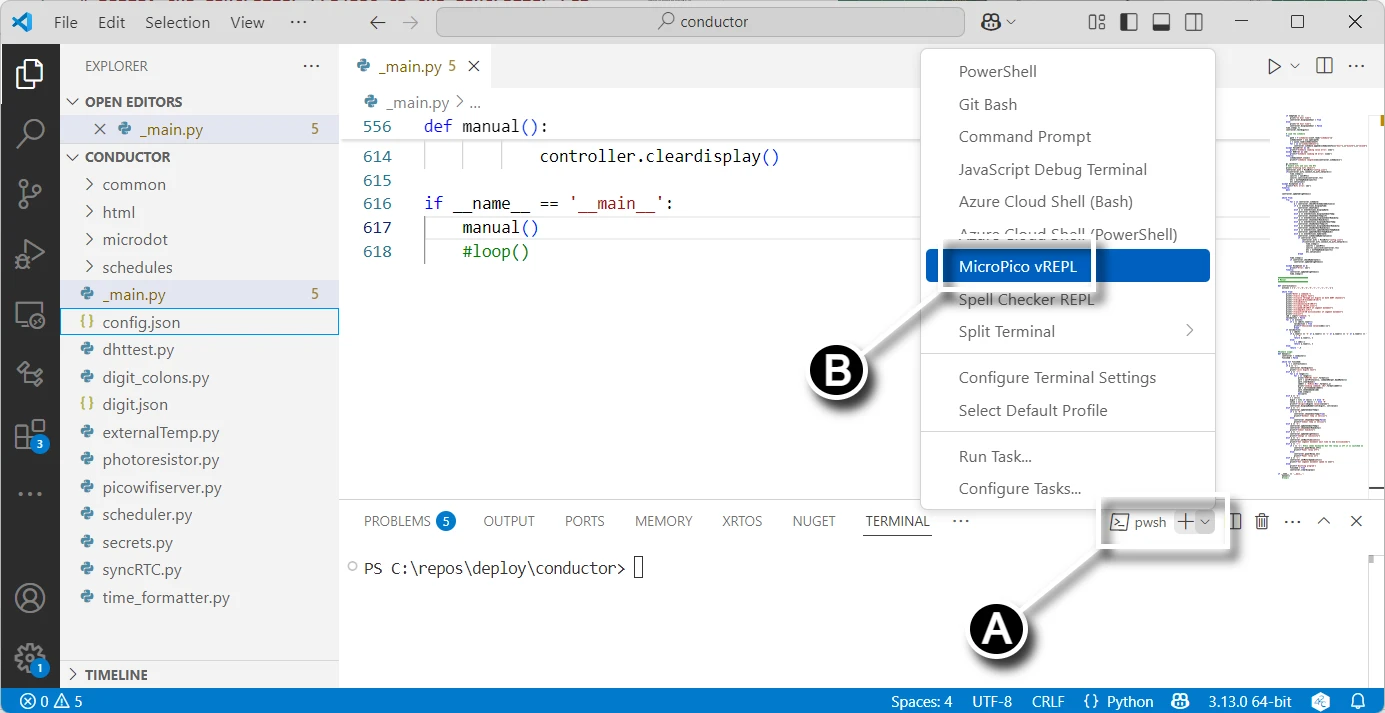
Task: Go forward with the right arrow
Action: pyautogui.click(x=410, y=22)
